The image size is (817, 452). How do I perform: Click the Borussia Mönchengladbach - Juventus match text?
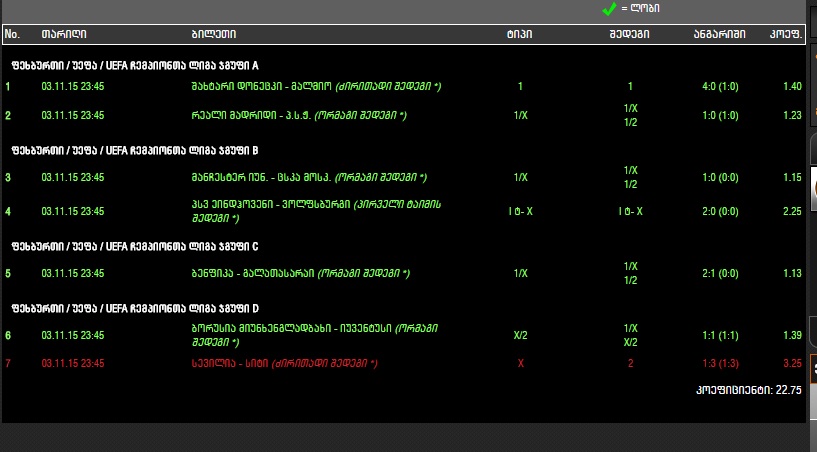tap(315, 335)
